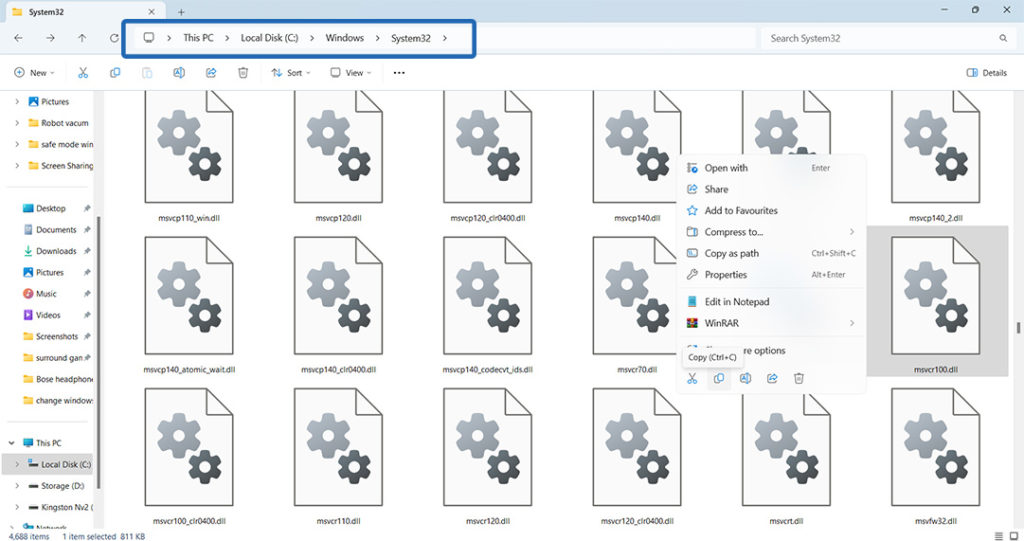Click the New button
Image resolution: width=1024 pixels, height=541 pixels.
coord(33,73)
